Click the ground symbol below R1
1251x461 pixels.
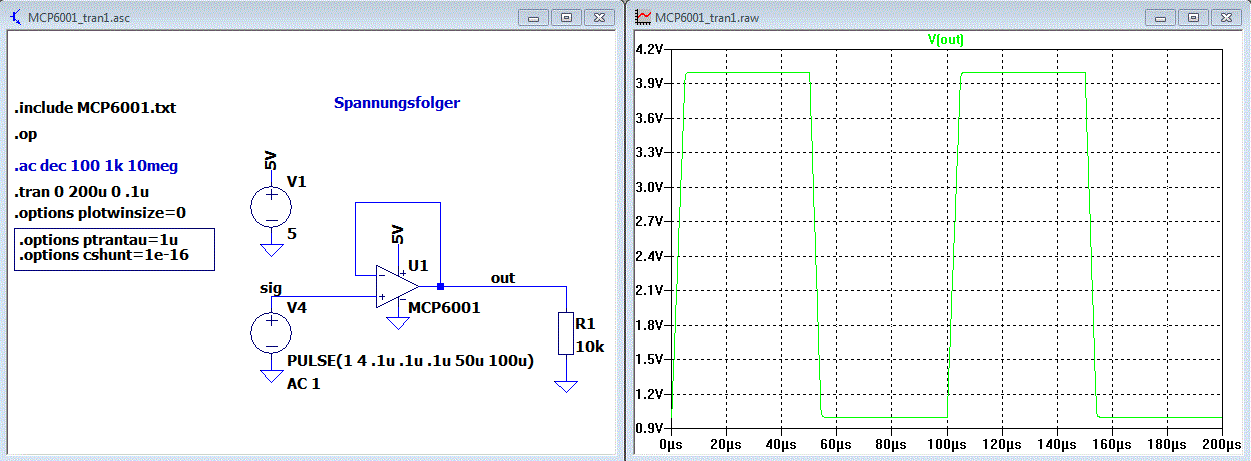pyautogui.click(x=566, y=386)
